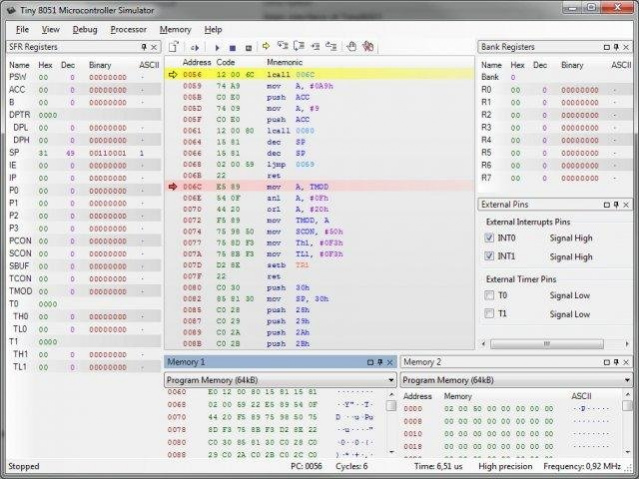The image size is (639, 479).
Task: Close the Memory 2 panel
Action: coord(626,362)
